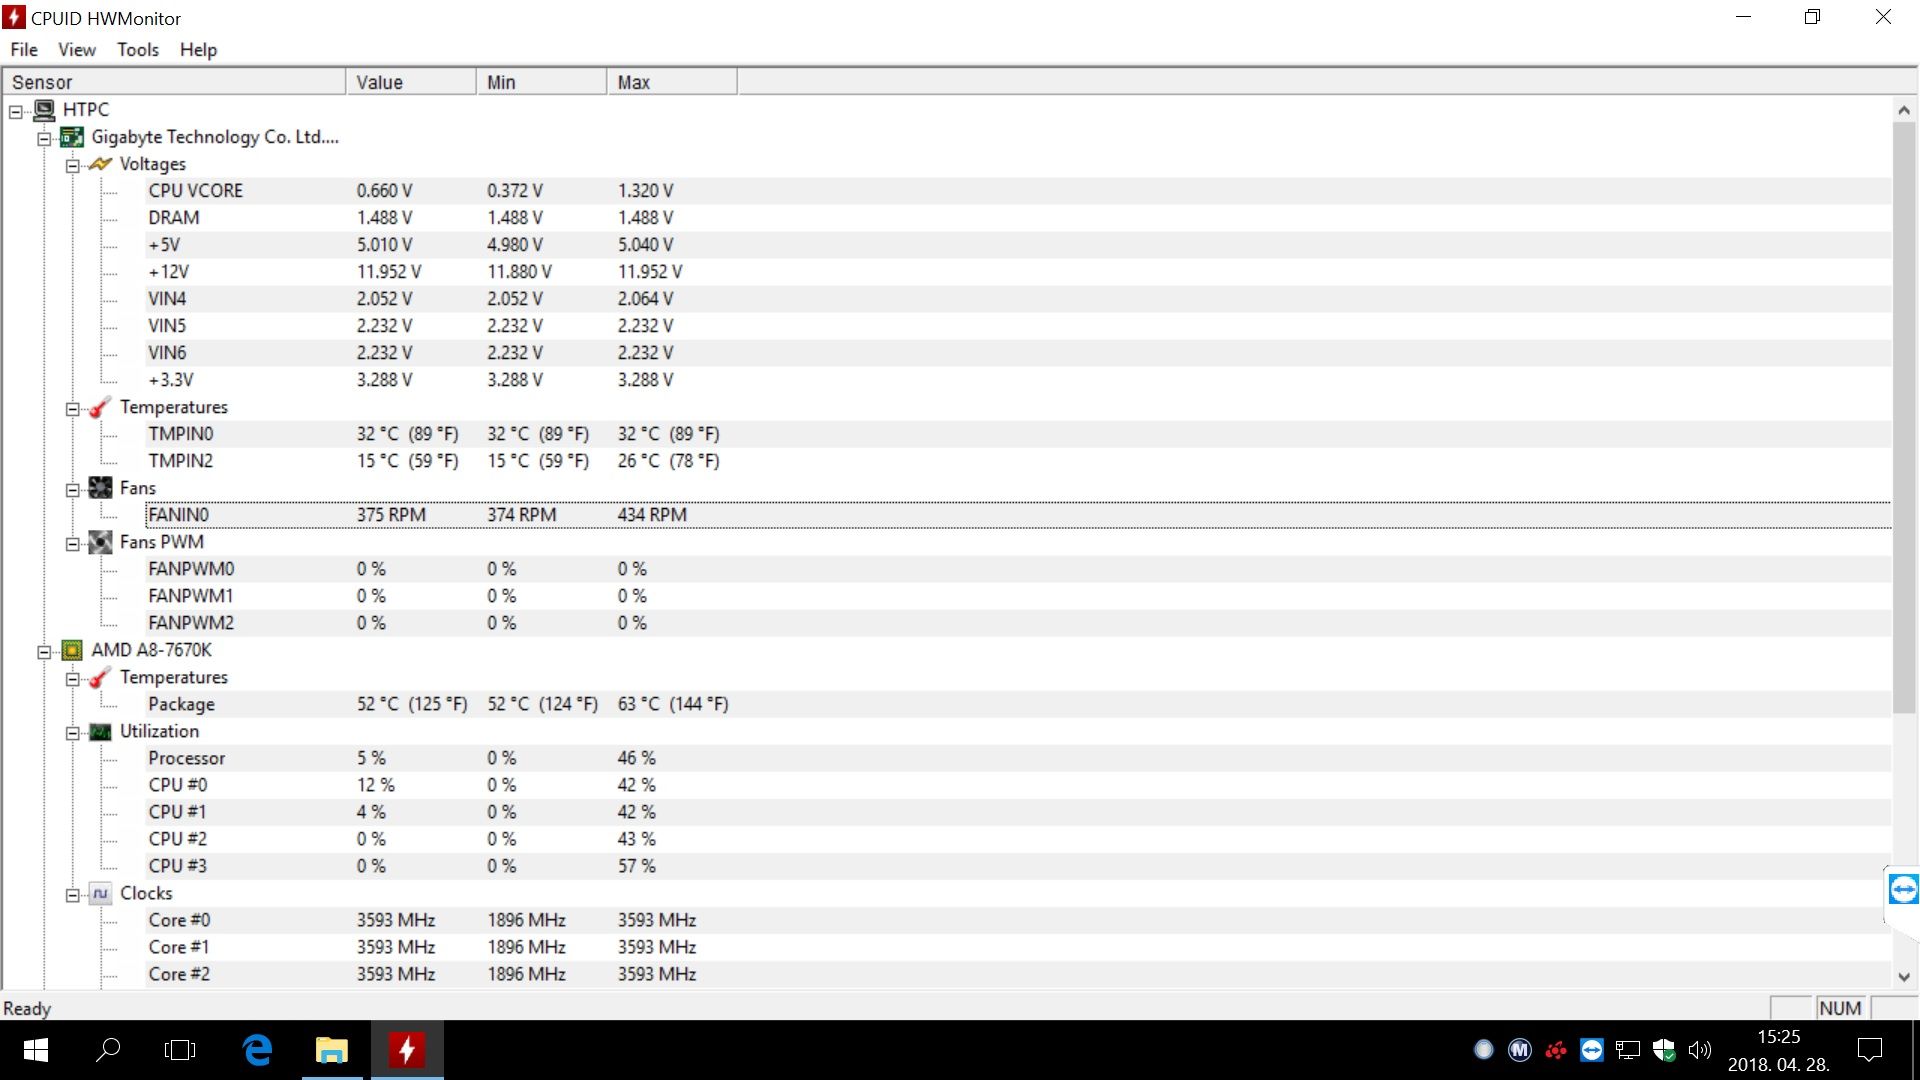Click the AMD Temperatures thermometer icon

[100, 677]
